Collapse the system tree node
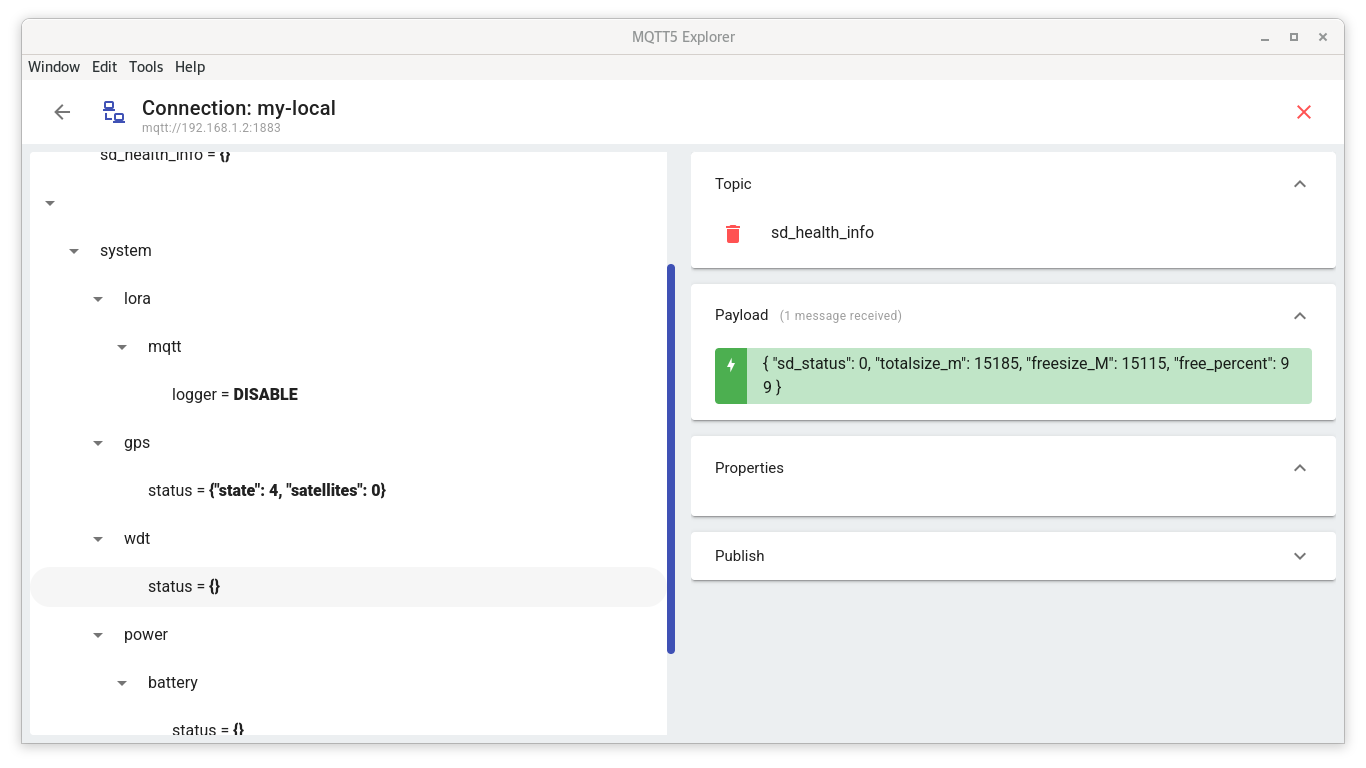Viewport: 1366px width, 768px height. pos(74,251)
